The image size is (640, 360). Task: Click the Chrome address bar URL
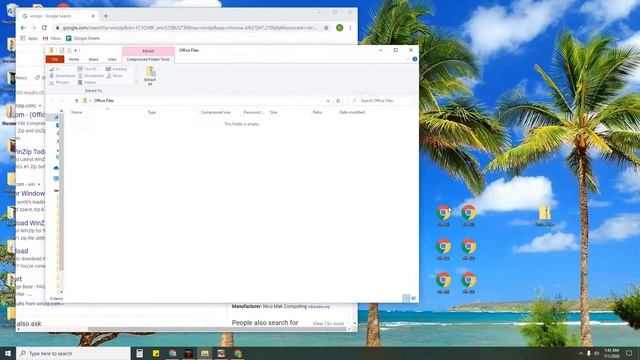coord(189,28)
